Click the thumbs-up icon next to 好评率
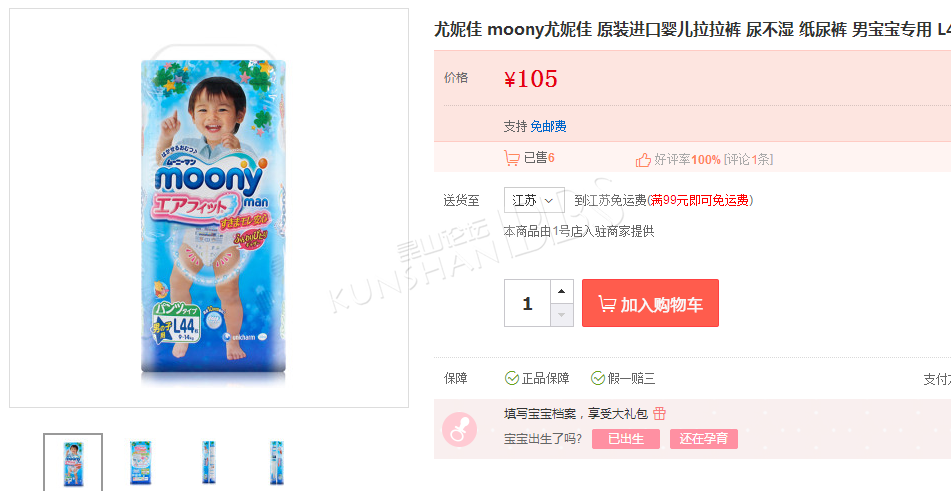951x491 pixels. click(643, 159)
